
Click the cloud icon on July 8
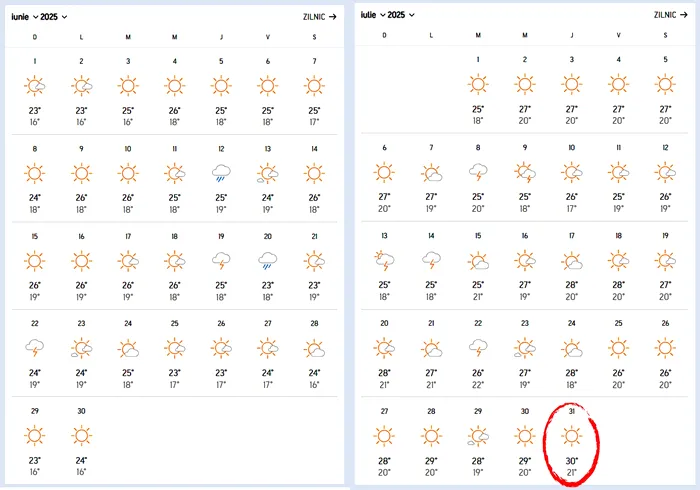478,172
